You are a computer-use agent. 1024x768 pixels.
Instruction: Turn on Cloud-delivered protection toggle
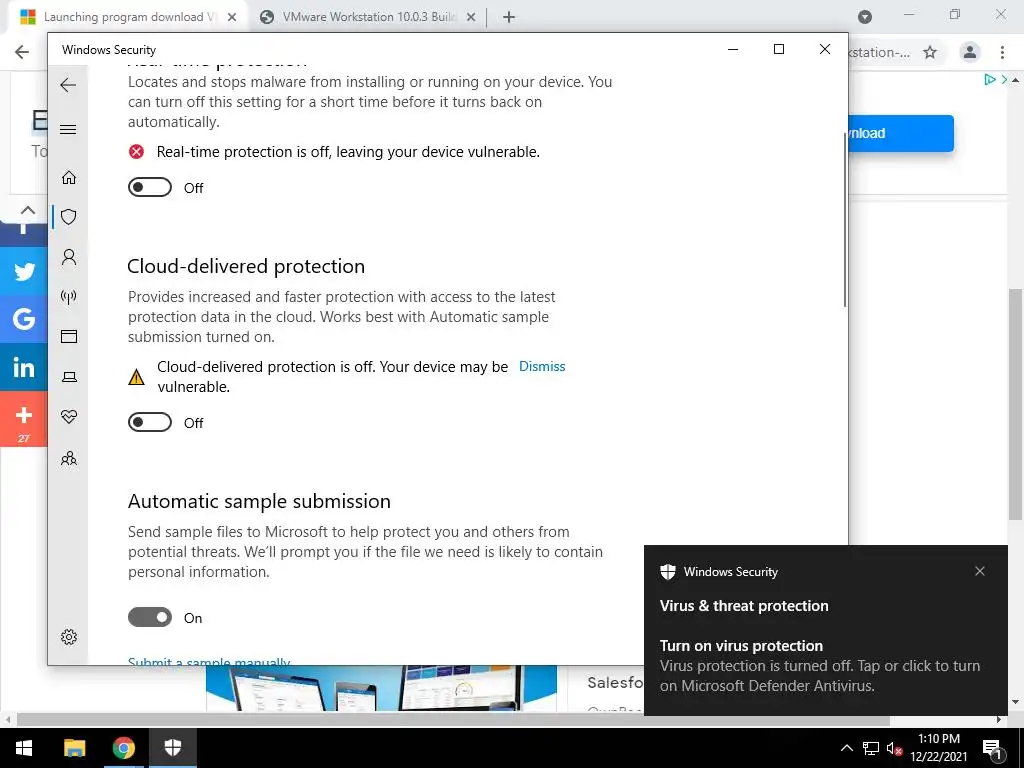150,423
